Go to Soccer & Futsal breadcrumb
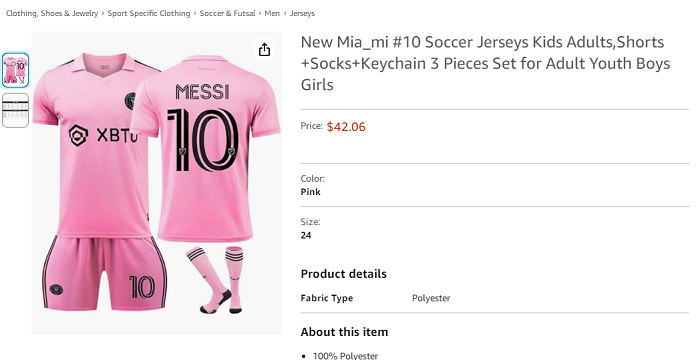 (227, 13)
